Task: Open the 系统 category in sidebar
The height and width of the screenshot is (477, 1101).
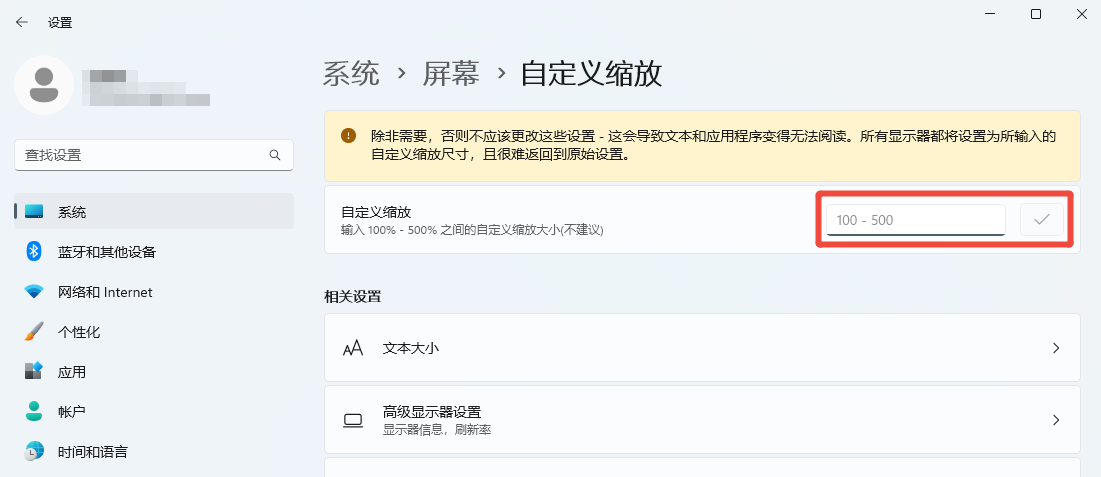Action: pos(72,212)
